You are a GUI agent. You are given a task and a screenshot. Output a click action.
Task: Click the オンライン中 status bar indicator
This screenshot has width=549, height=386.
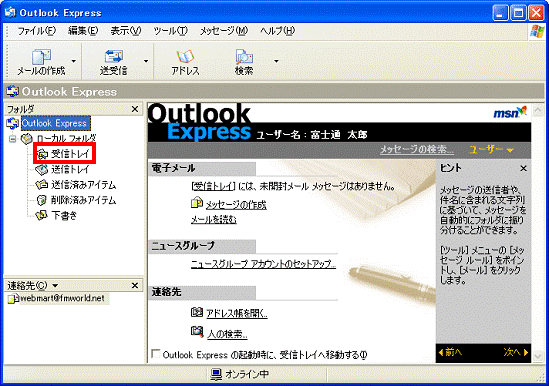point(239,375)
